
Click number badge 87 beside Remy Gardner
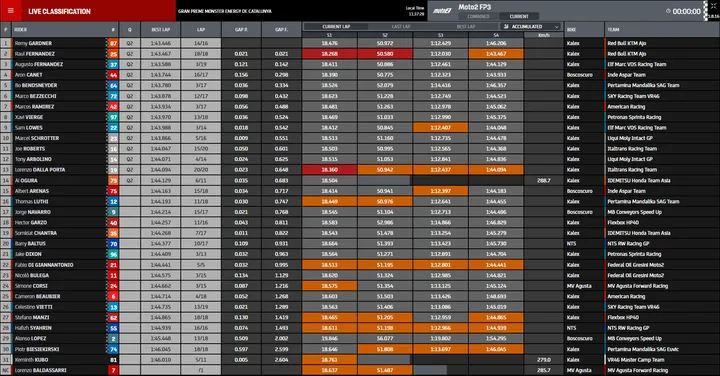click(113, 43)
